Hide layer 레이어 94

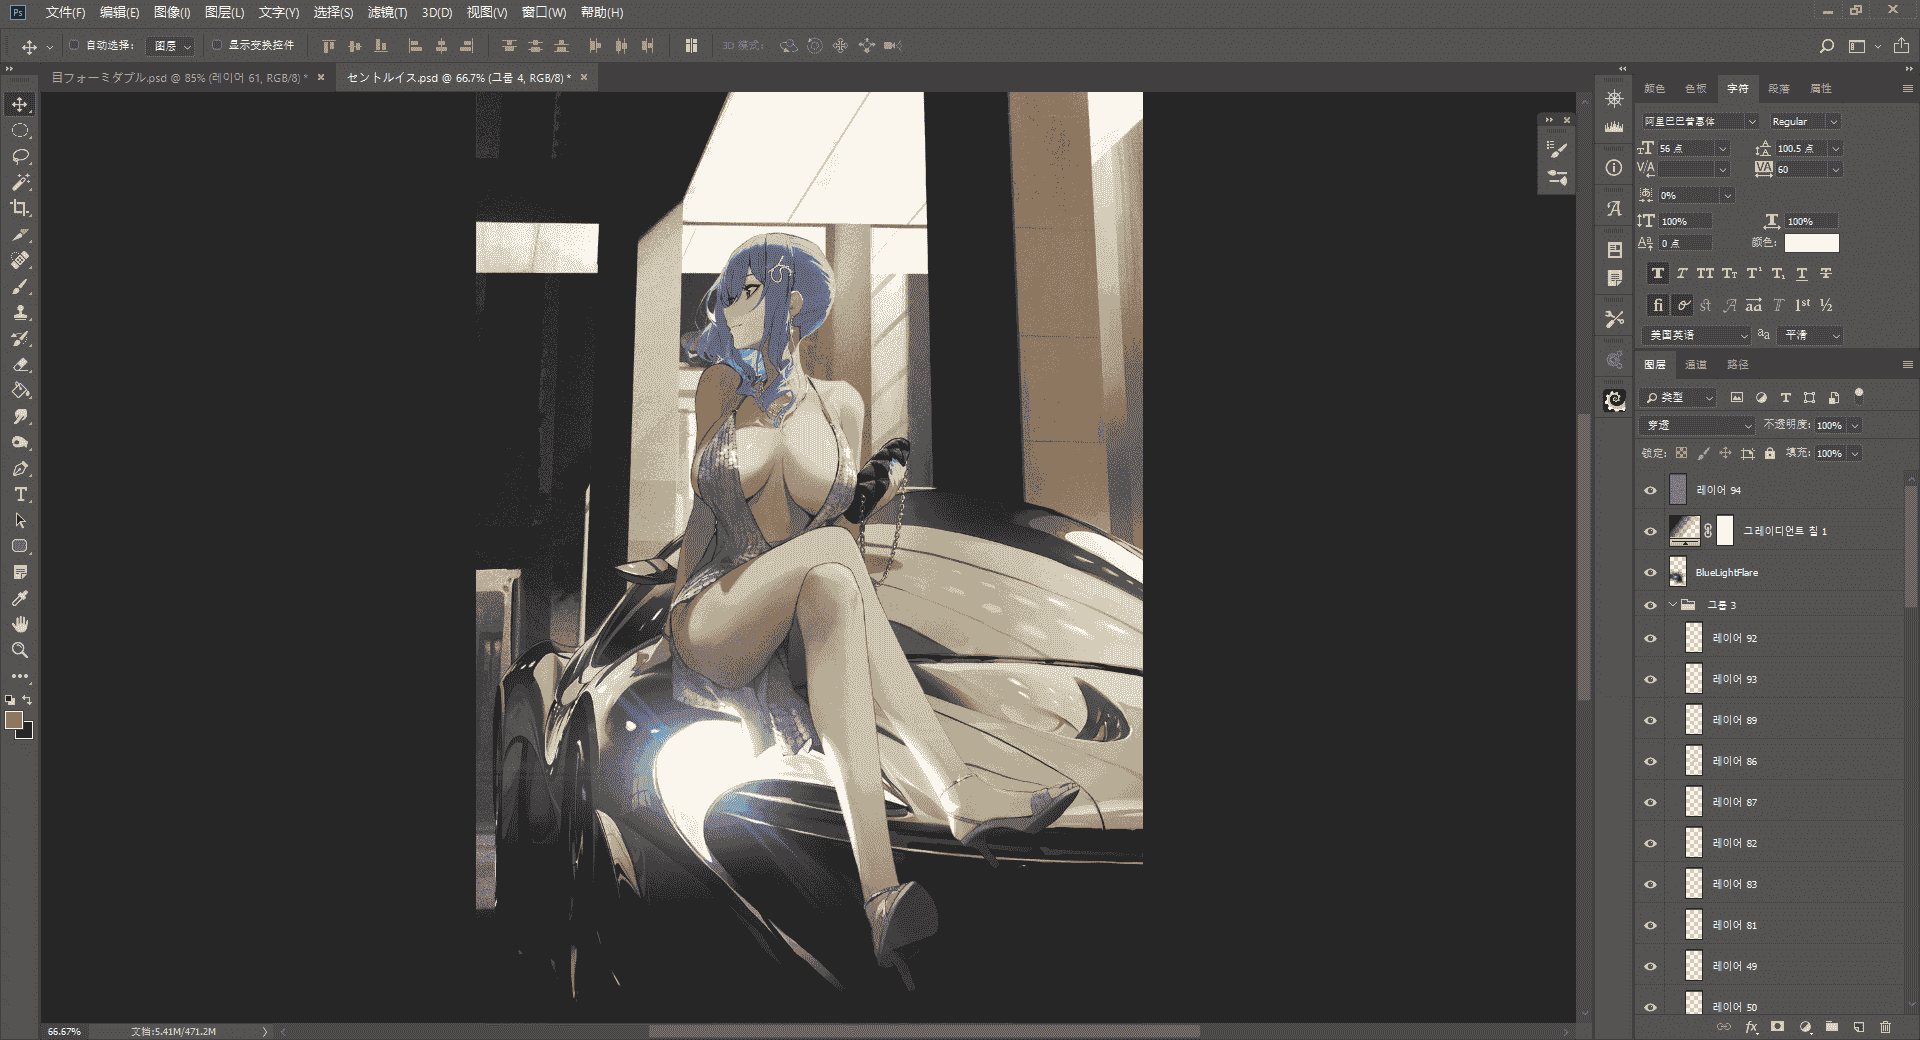click(1651, 490)
